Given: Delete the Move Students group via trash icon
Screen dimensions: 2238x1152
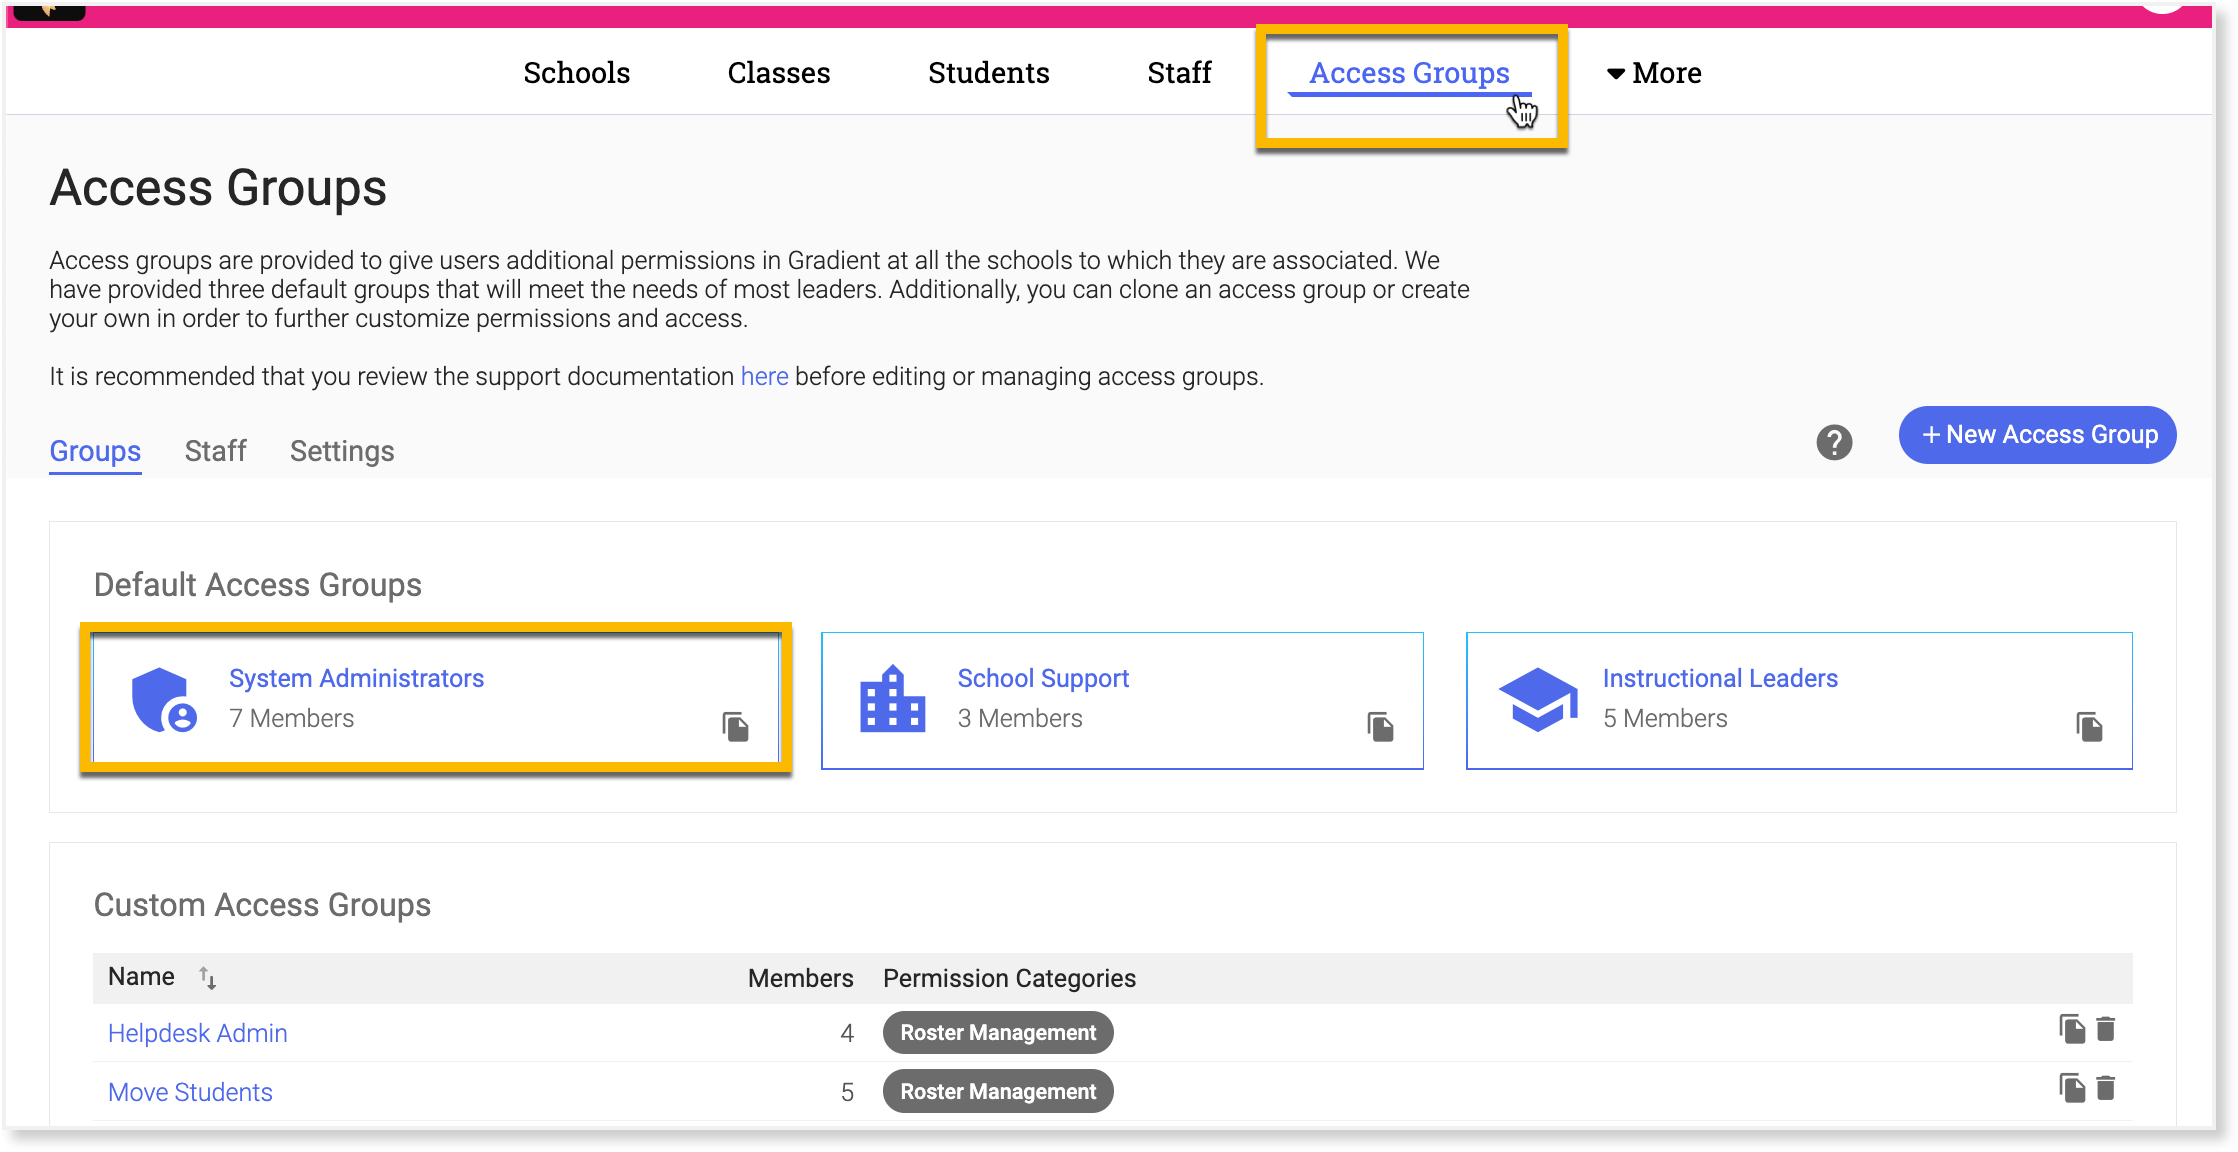Looking at the screenshot, I should click(2107, 1089).
